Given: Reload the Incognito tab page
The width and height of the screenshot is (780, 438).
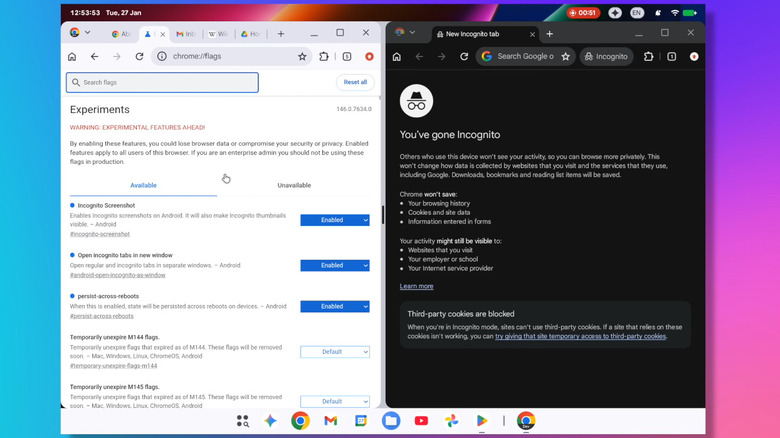Looking at the screenshot, I should pyautogui.click(x=464, y=57).
